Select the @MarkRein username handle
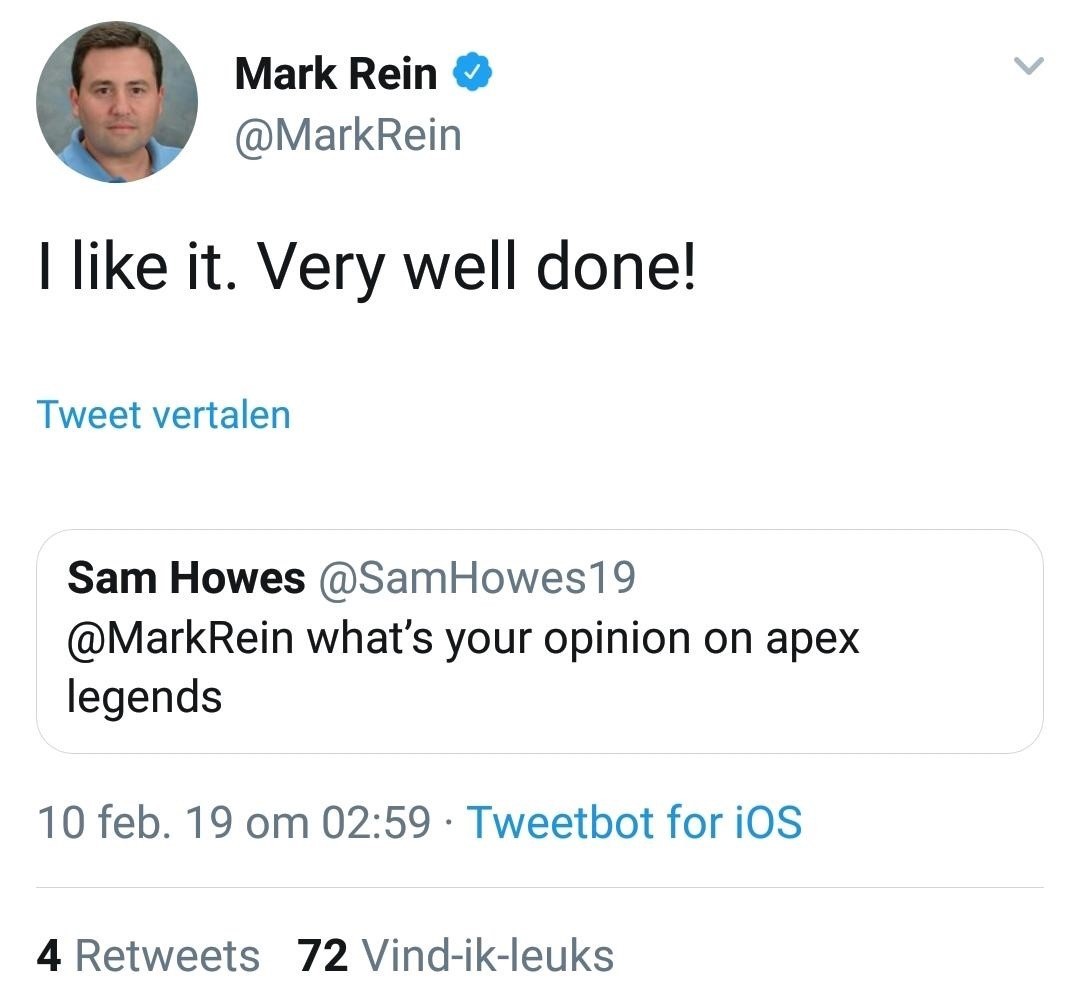The height and width of the screenshot is (999, 1080). [347, 135]
